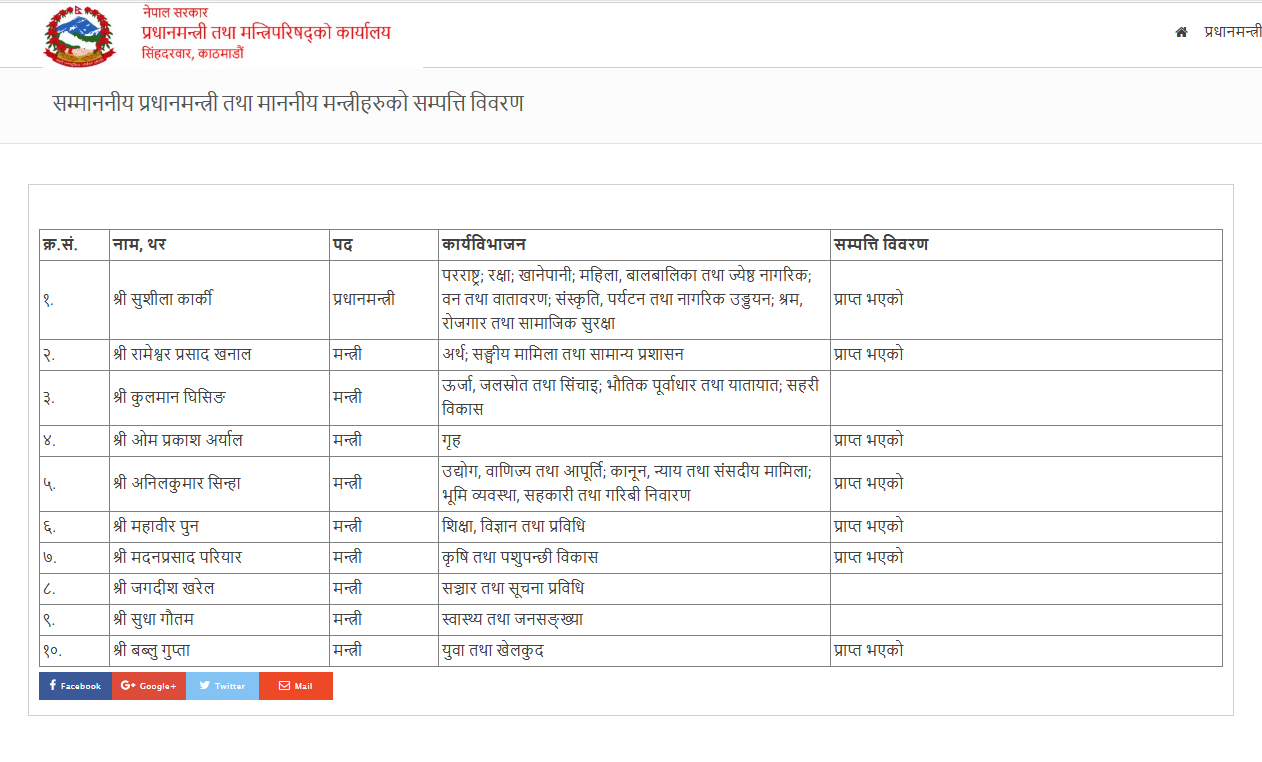The height and width of the screenshot is (762, 1262).
Task: Share the page on Google+
Action: tap(149, 686)
